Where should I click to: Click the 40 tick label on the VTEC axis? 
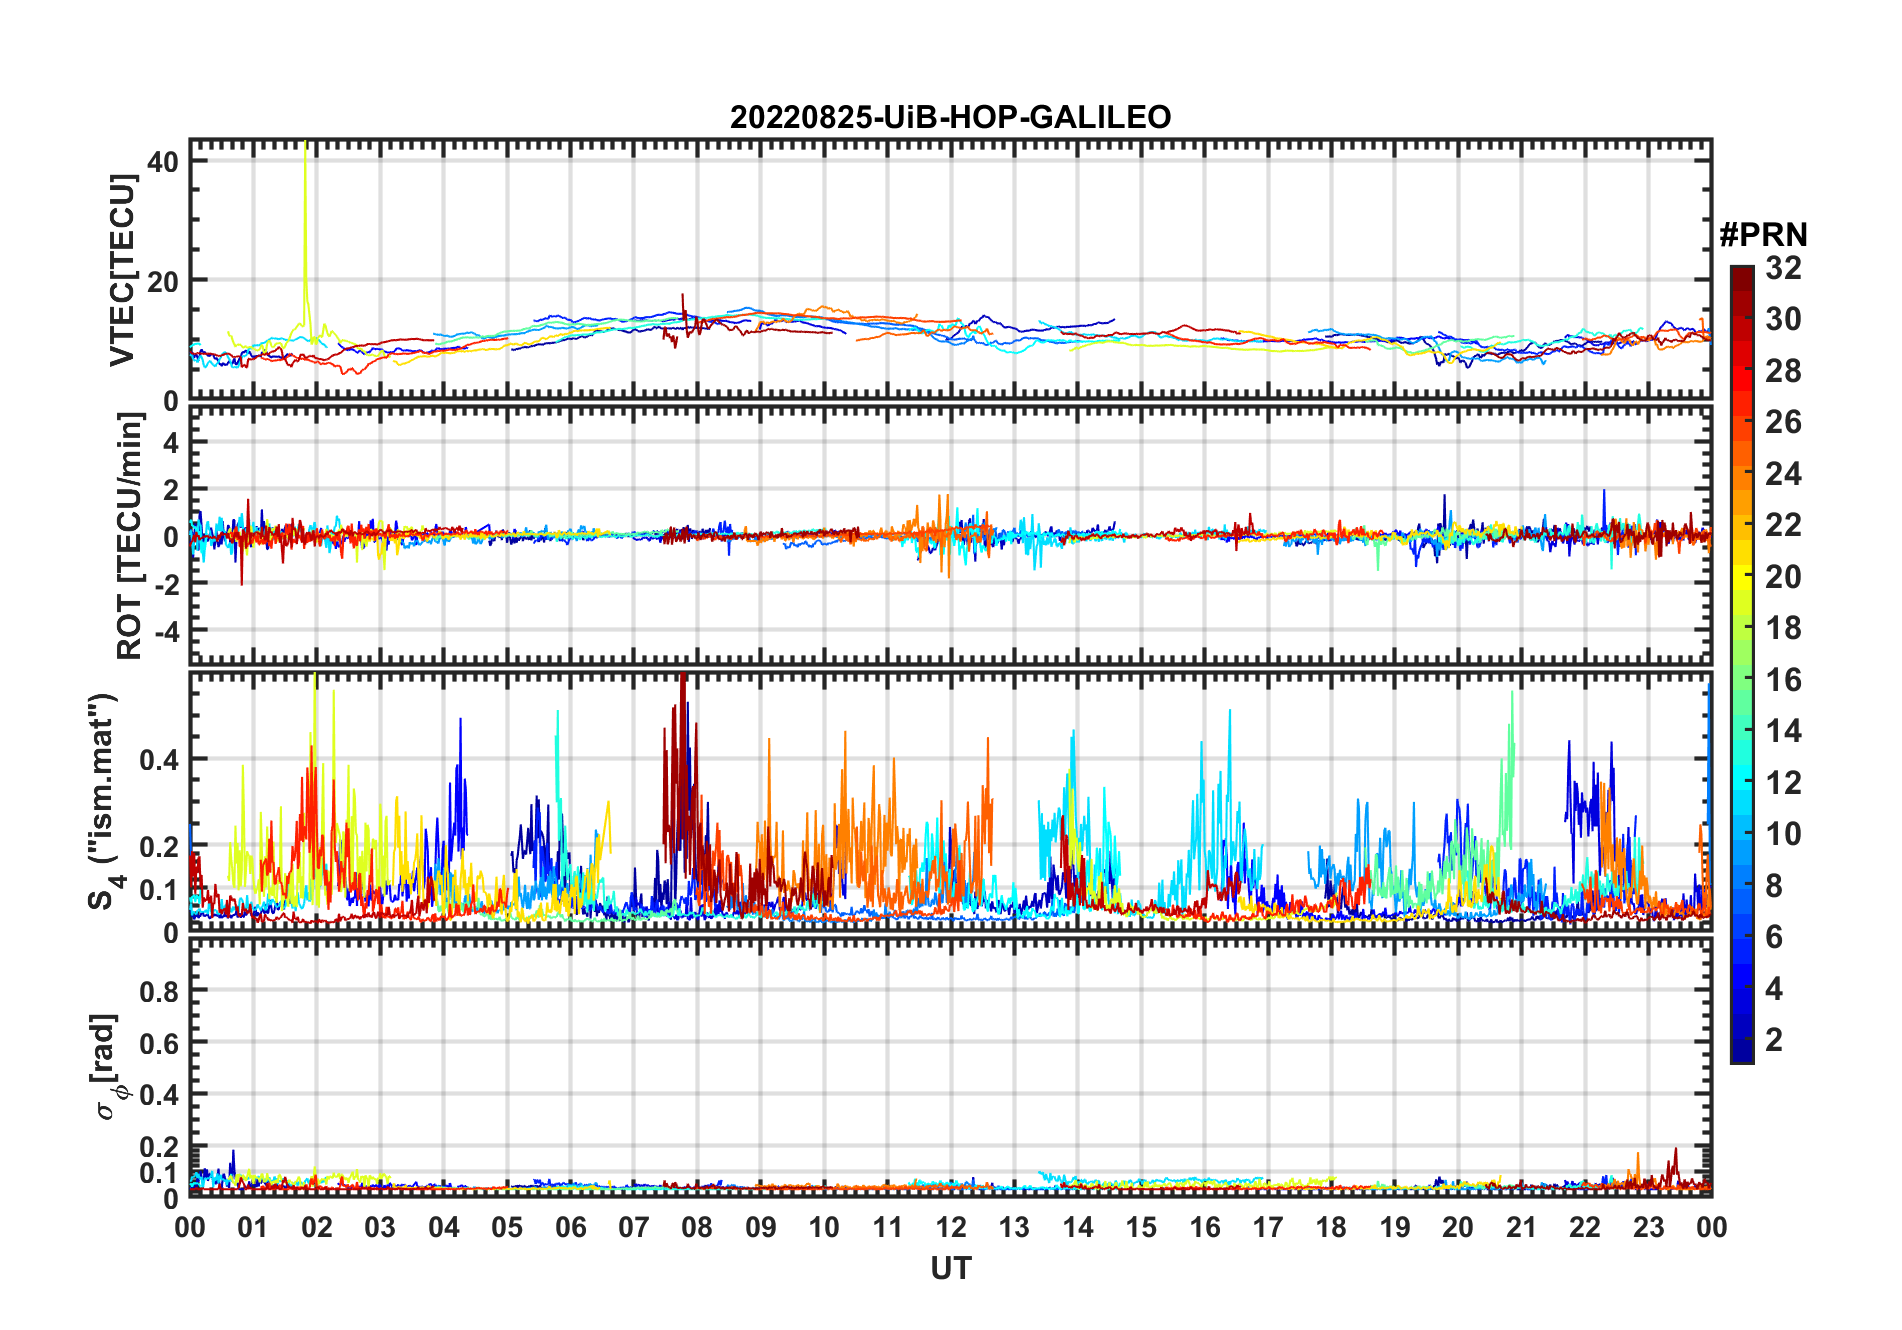pyautogui.click(x=162, y=162)
